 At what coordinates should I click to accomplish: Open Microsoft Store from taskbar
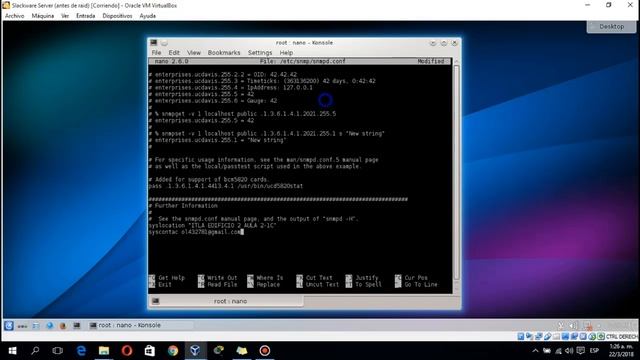tap(150, 351)
